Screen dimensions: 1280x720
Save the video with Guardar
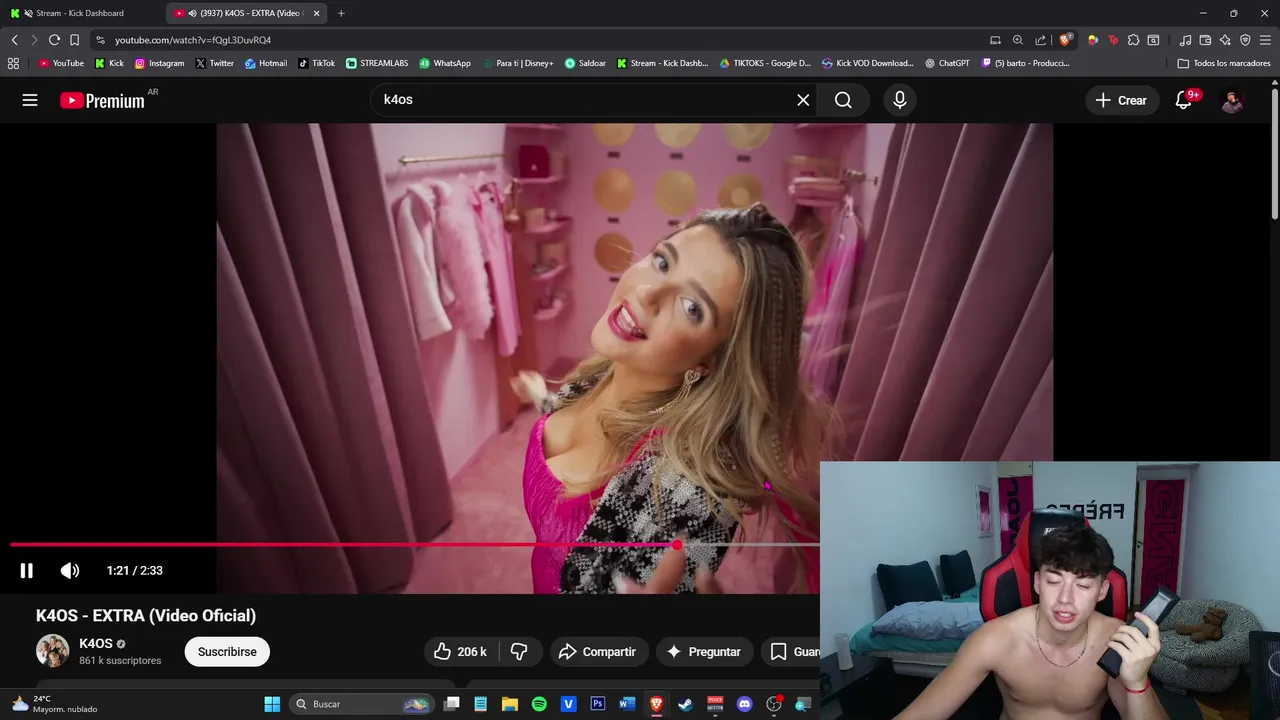pos(792,651)
